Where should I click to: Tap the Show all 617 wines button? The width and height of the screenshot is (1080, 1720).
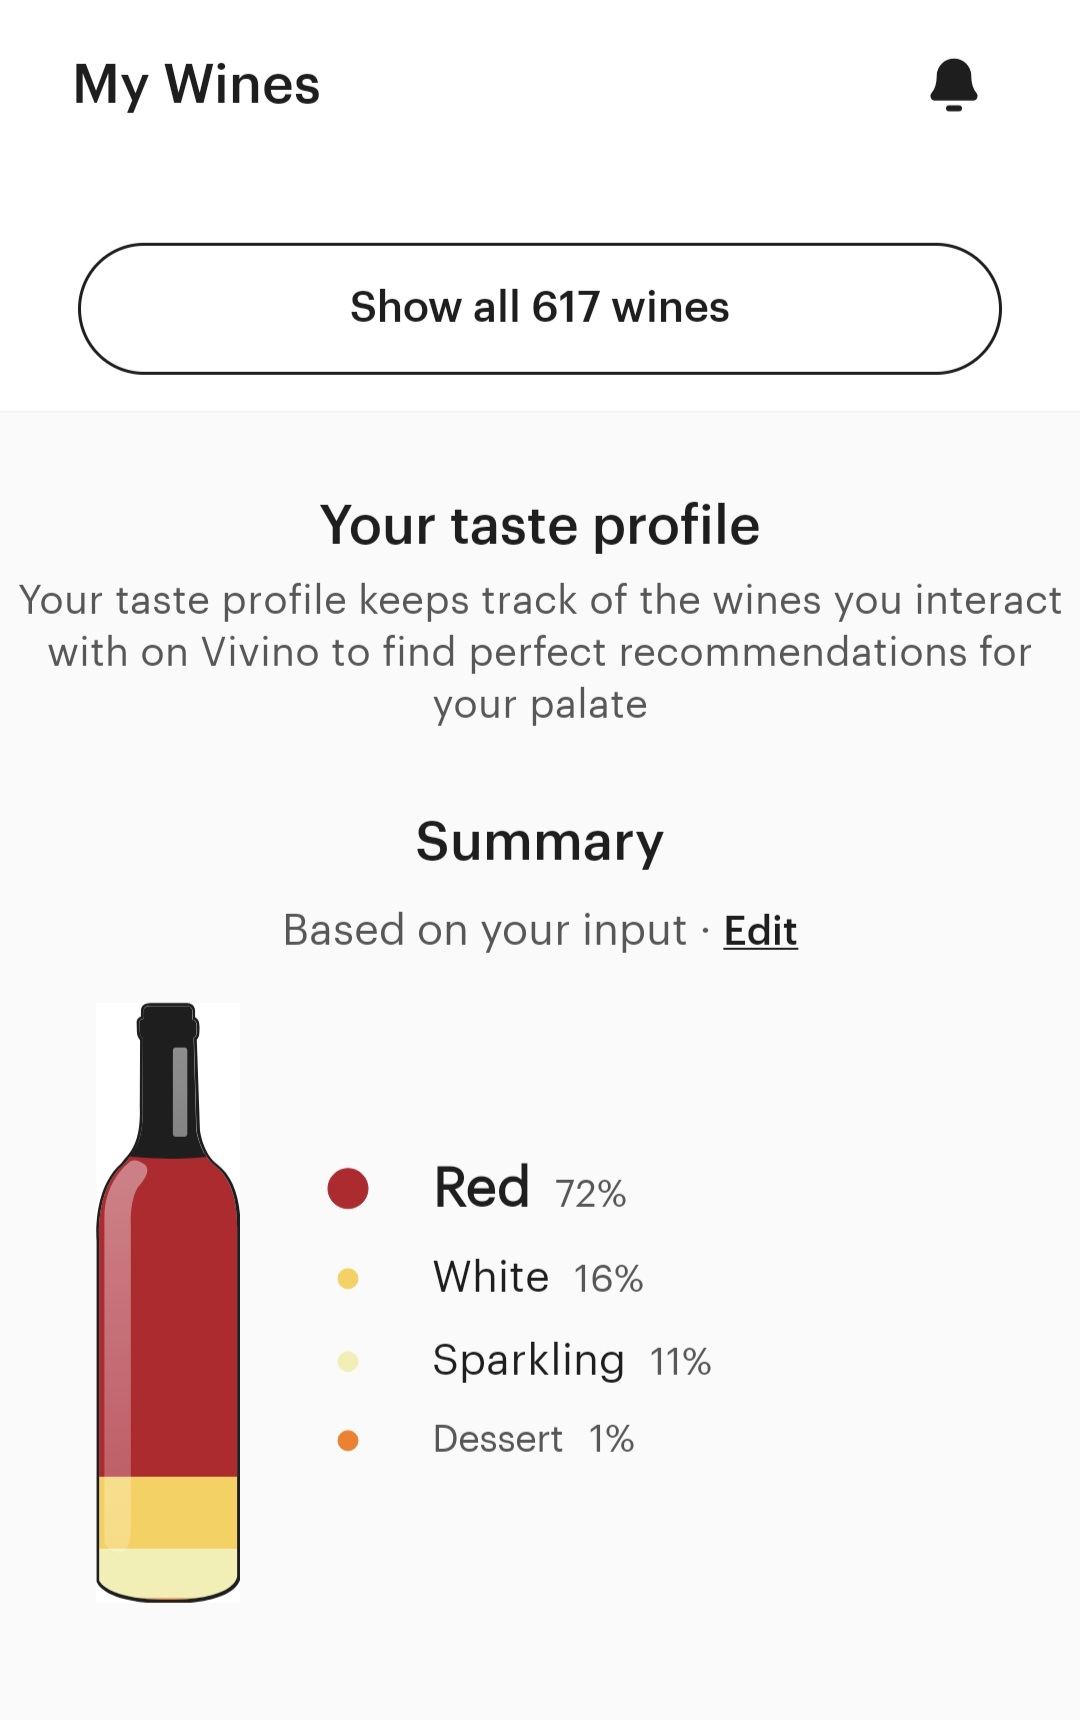click(x=540, y=308)
